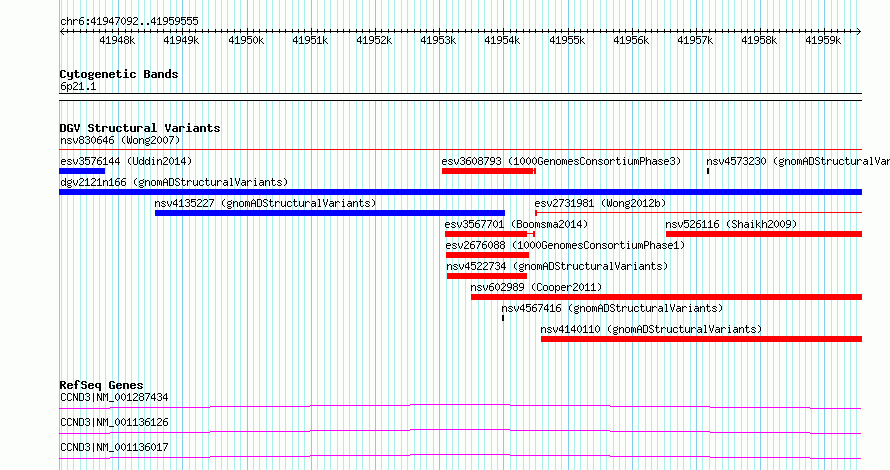Select the blue esv3576144 variant bar
The height and width of the screenshot is (470, 890).
[82, 171]
